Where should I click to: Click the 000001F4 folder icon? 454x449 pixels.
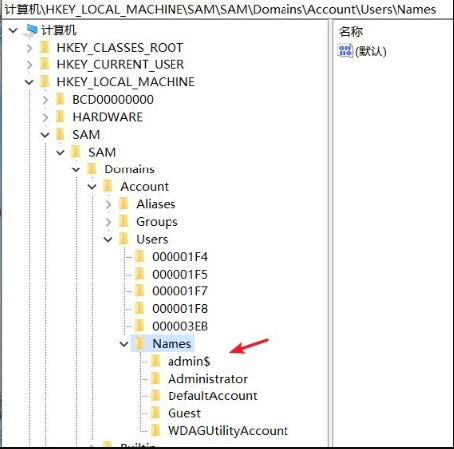[x=140, y=256]
